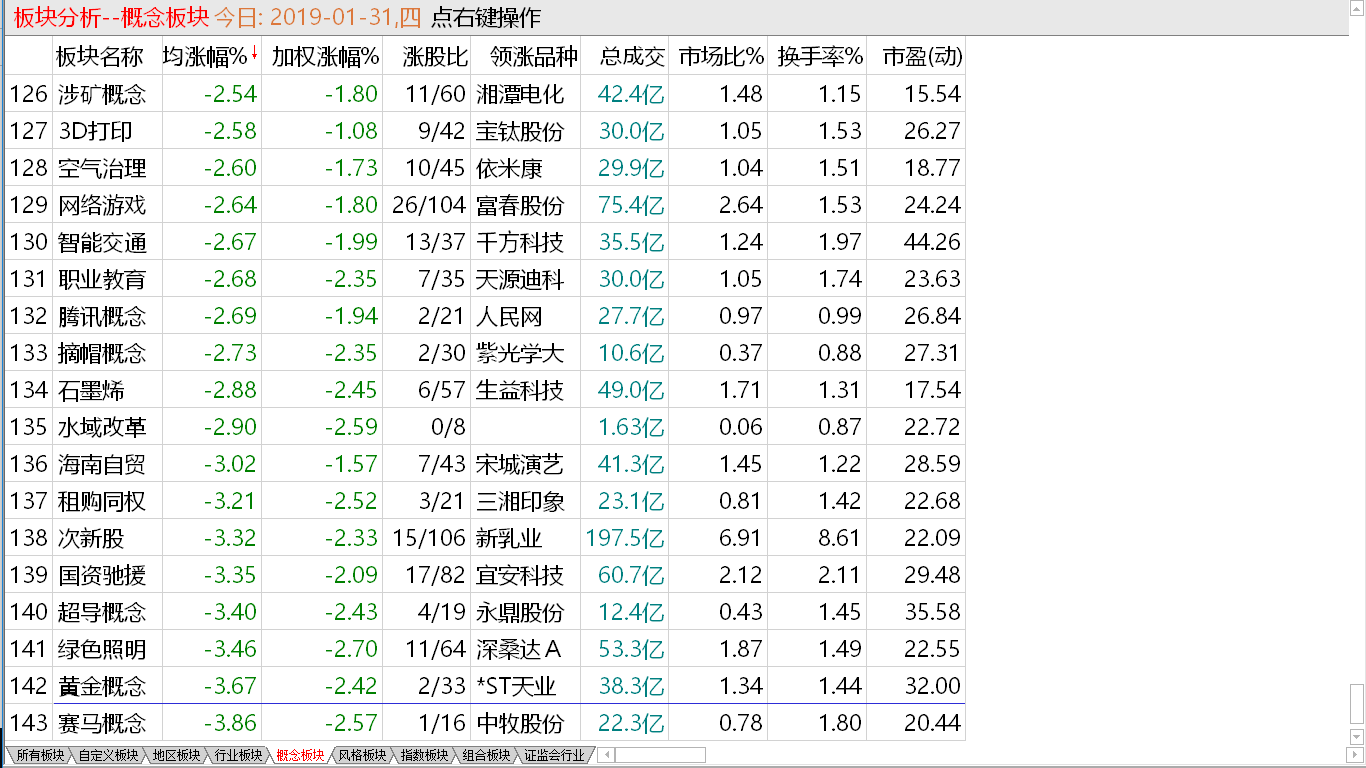Select the 涉矿概念 row name
The image size is (1366, 768).
point(102,94)
